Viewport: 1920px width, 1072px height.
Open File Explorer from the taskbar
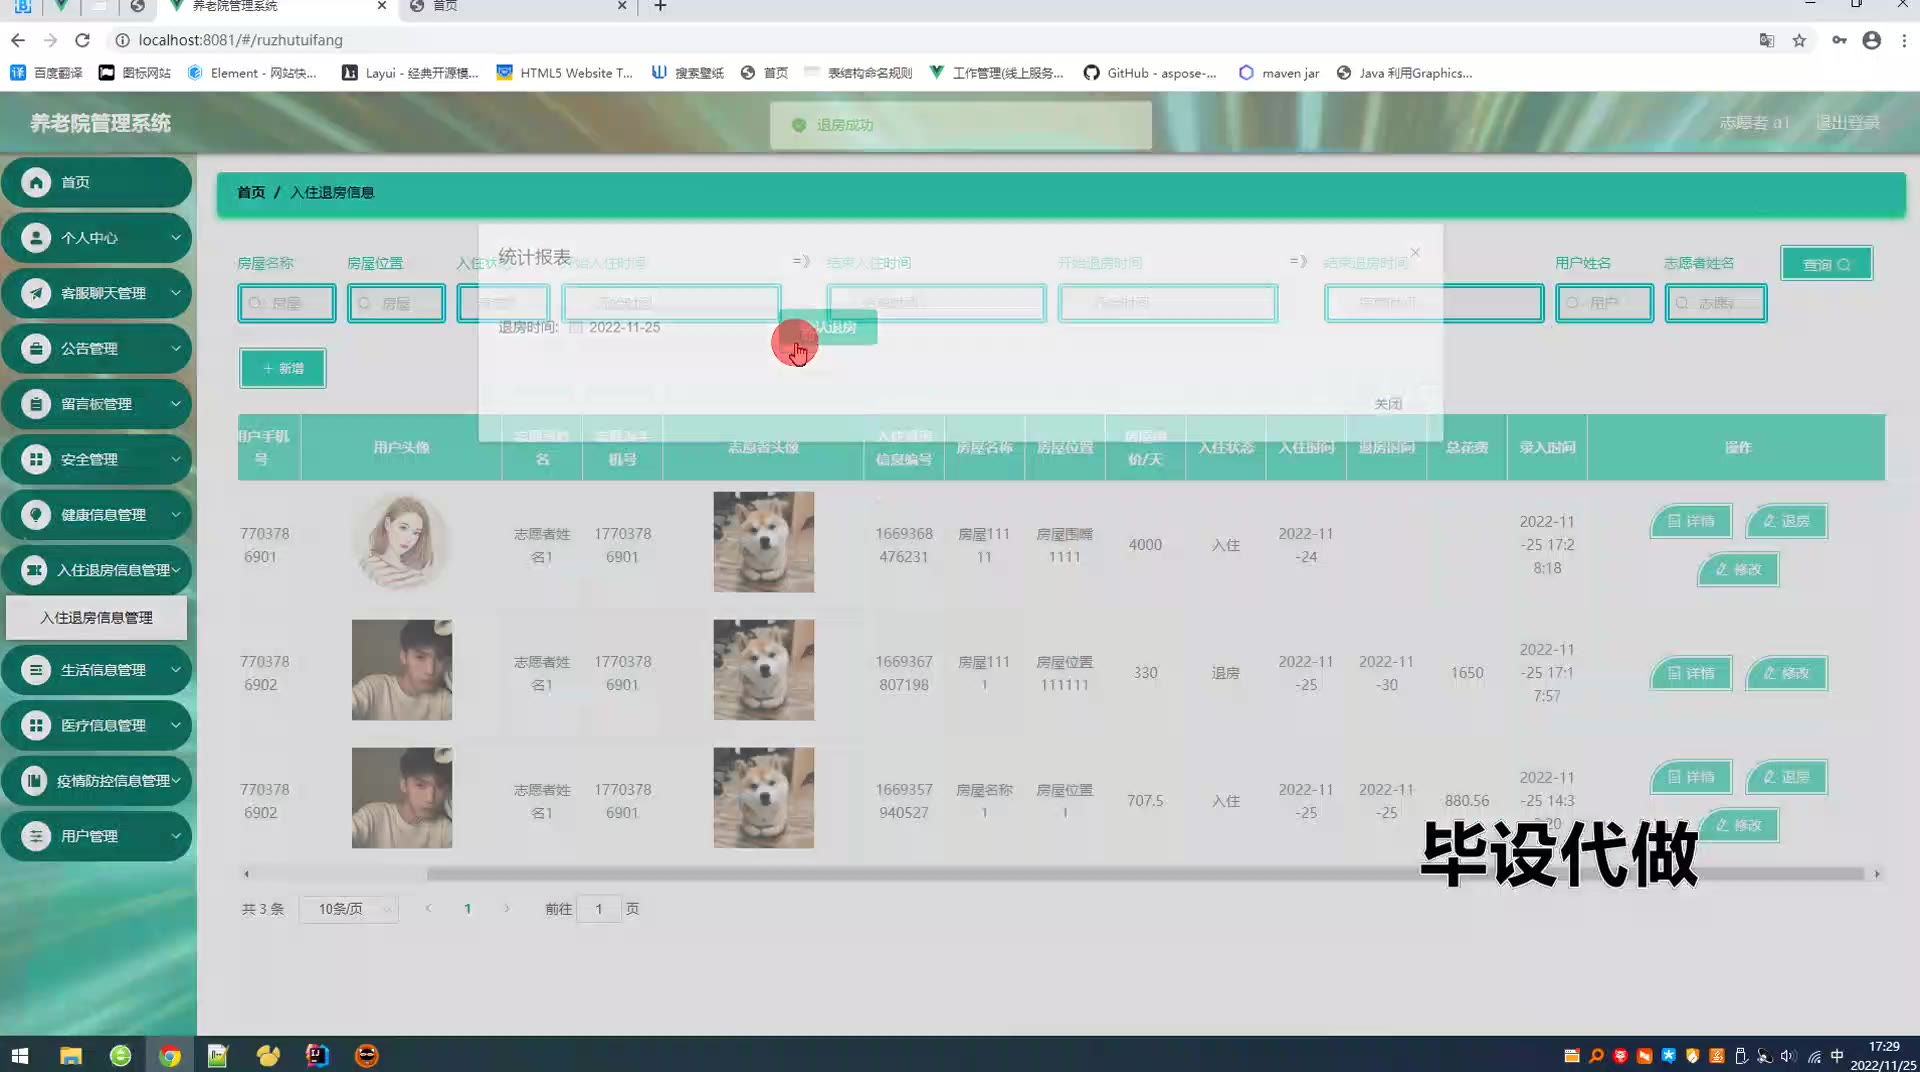(71, 1055)
